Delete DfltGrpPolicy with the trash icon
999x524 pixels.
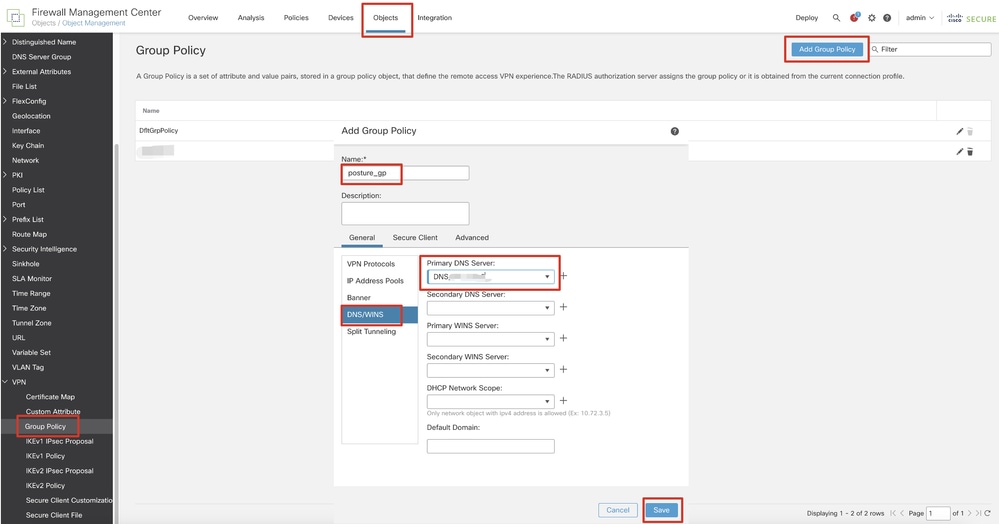970,131
